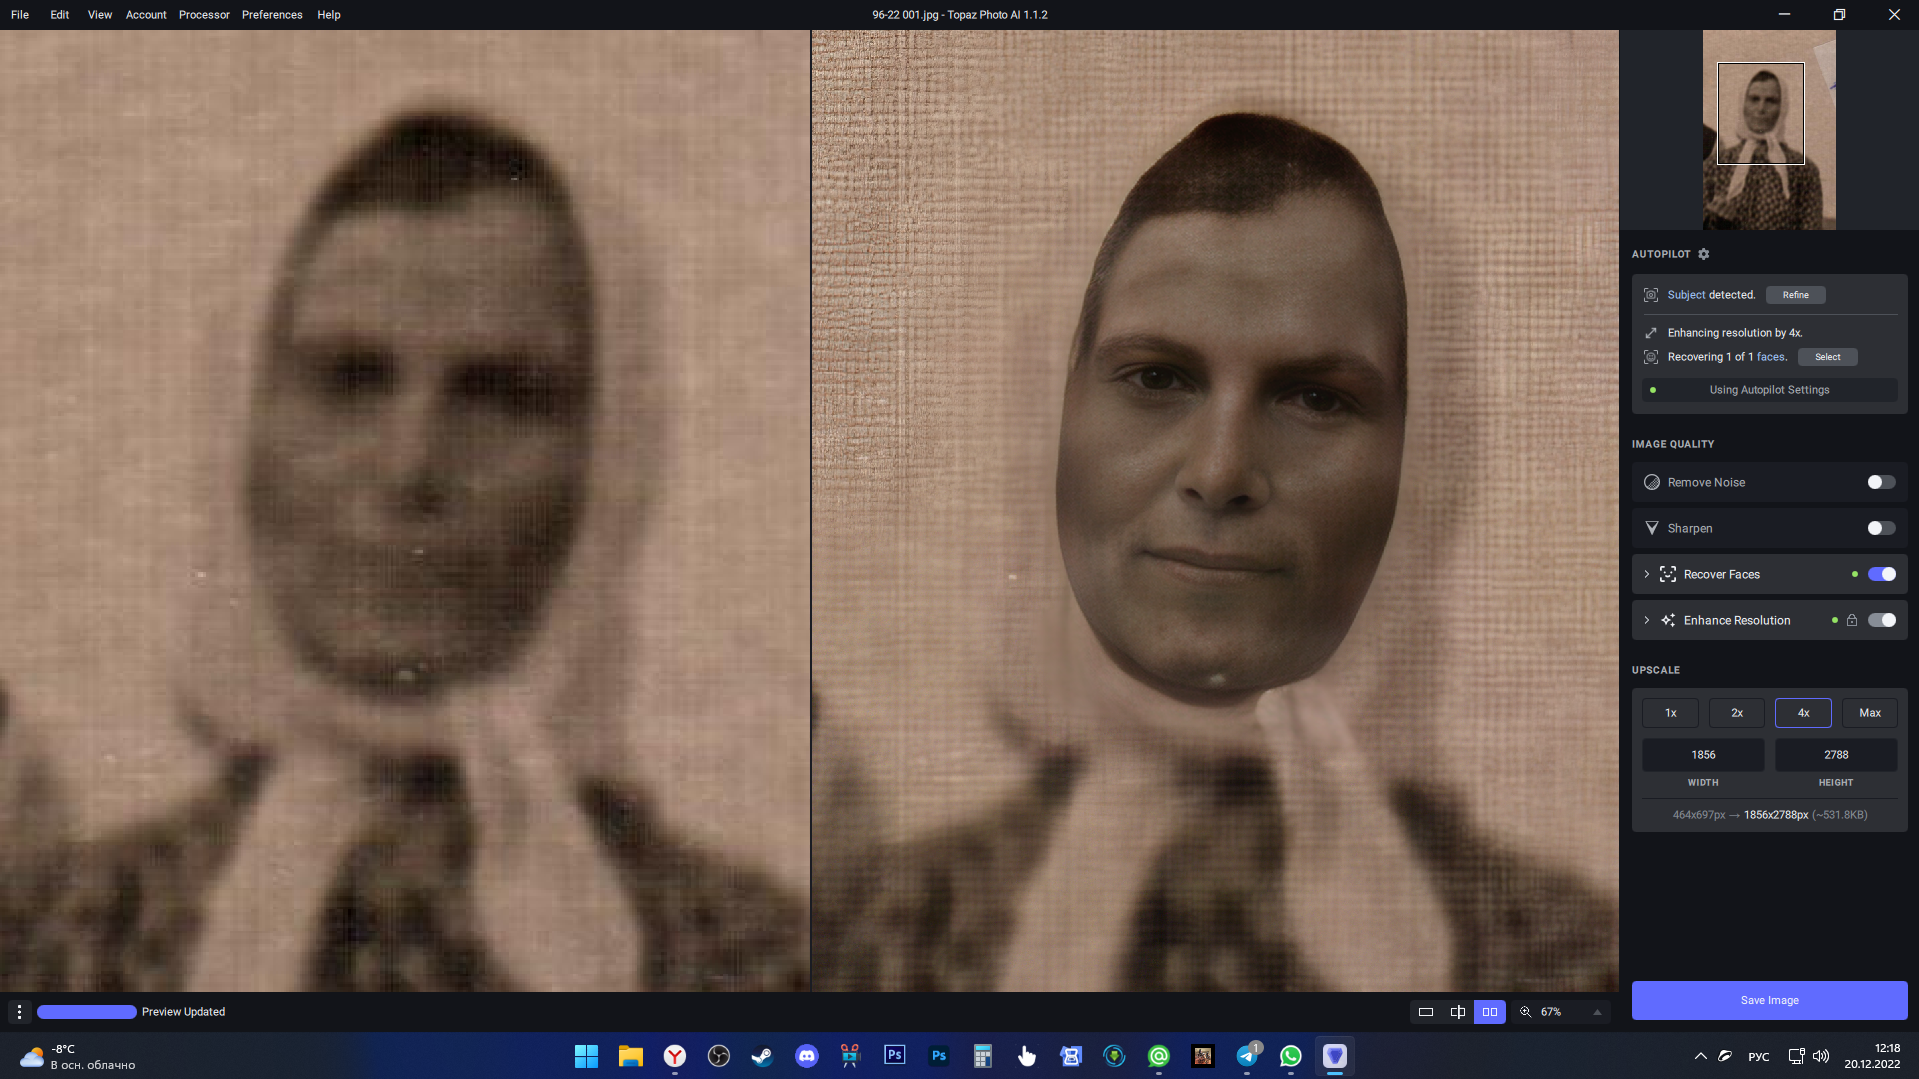
Task: Click the Width input field
Action: click(x=1703, y=755)
